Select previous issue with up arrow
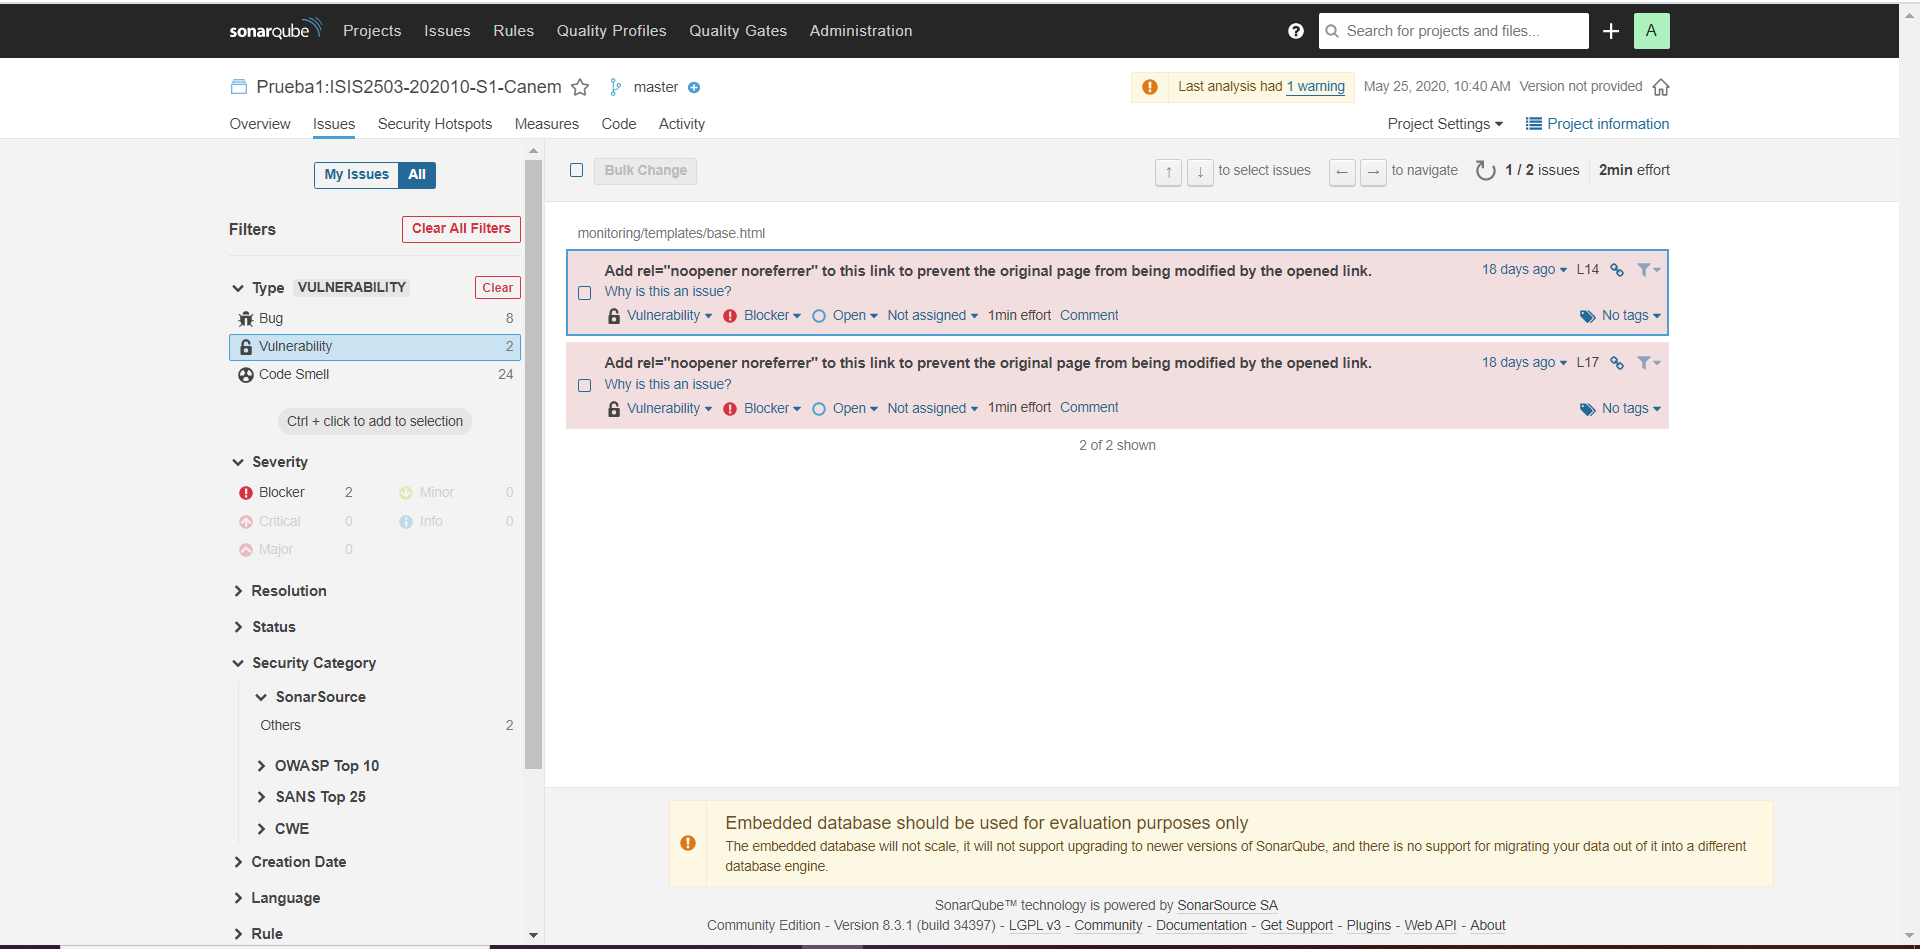This screenshot has width=1920, height=949. coord(1168,172)
